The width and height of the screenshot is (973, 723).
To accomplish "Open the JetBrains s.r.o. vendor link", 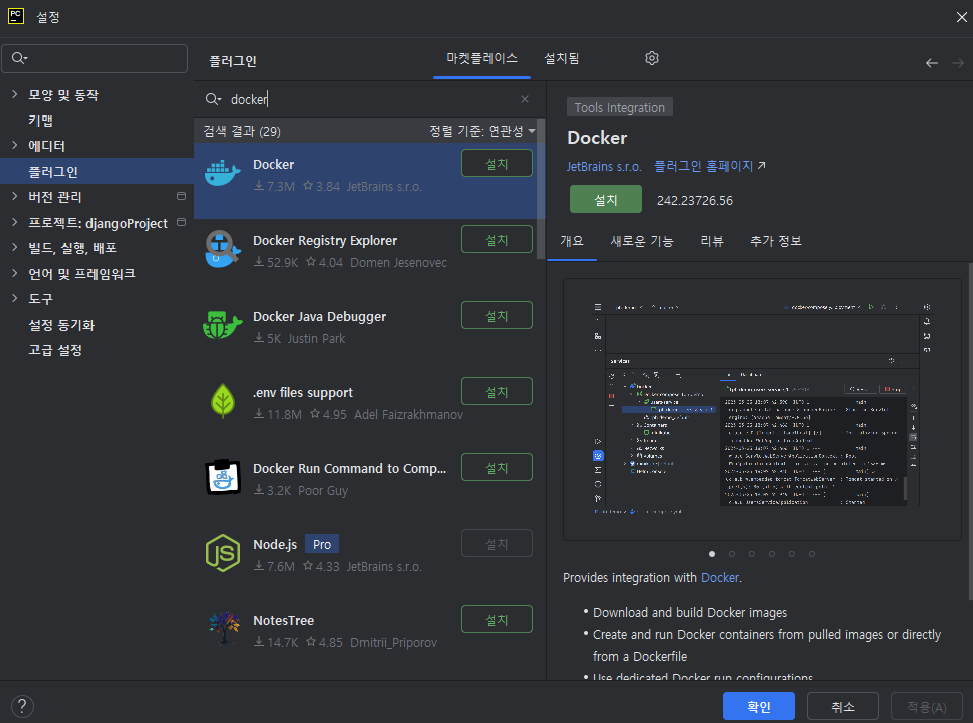I will pyautogui.click(x=604, y=166).
